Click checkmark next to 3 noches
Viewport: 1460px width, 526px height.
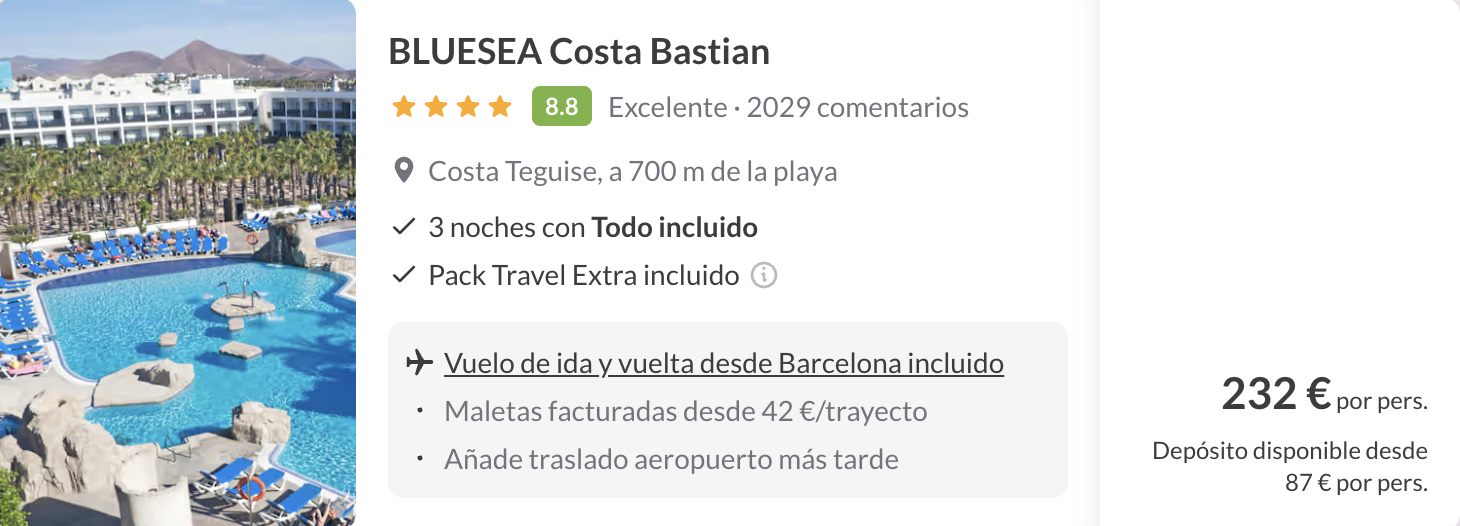[x=403, y=227]
